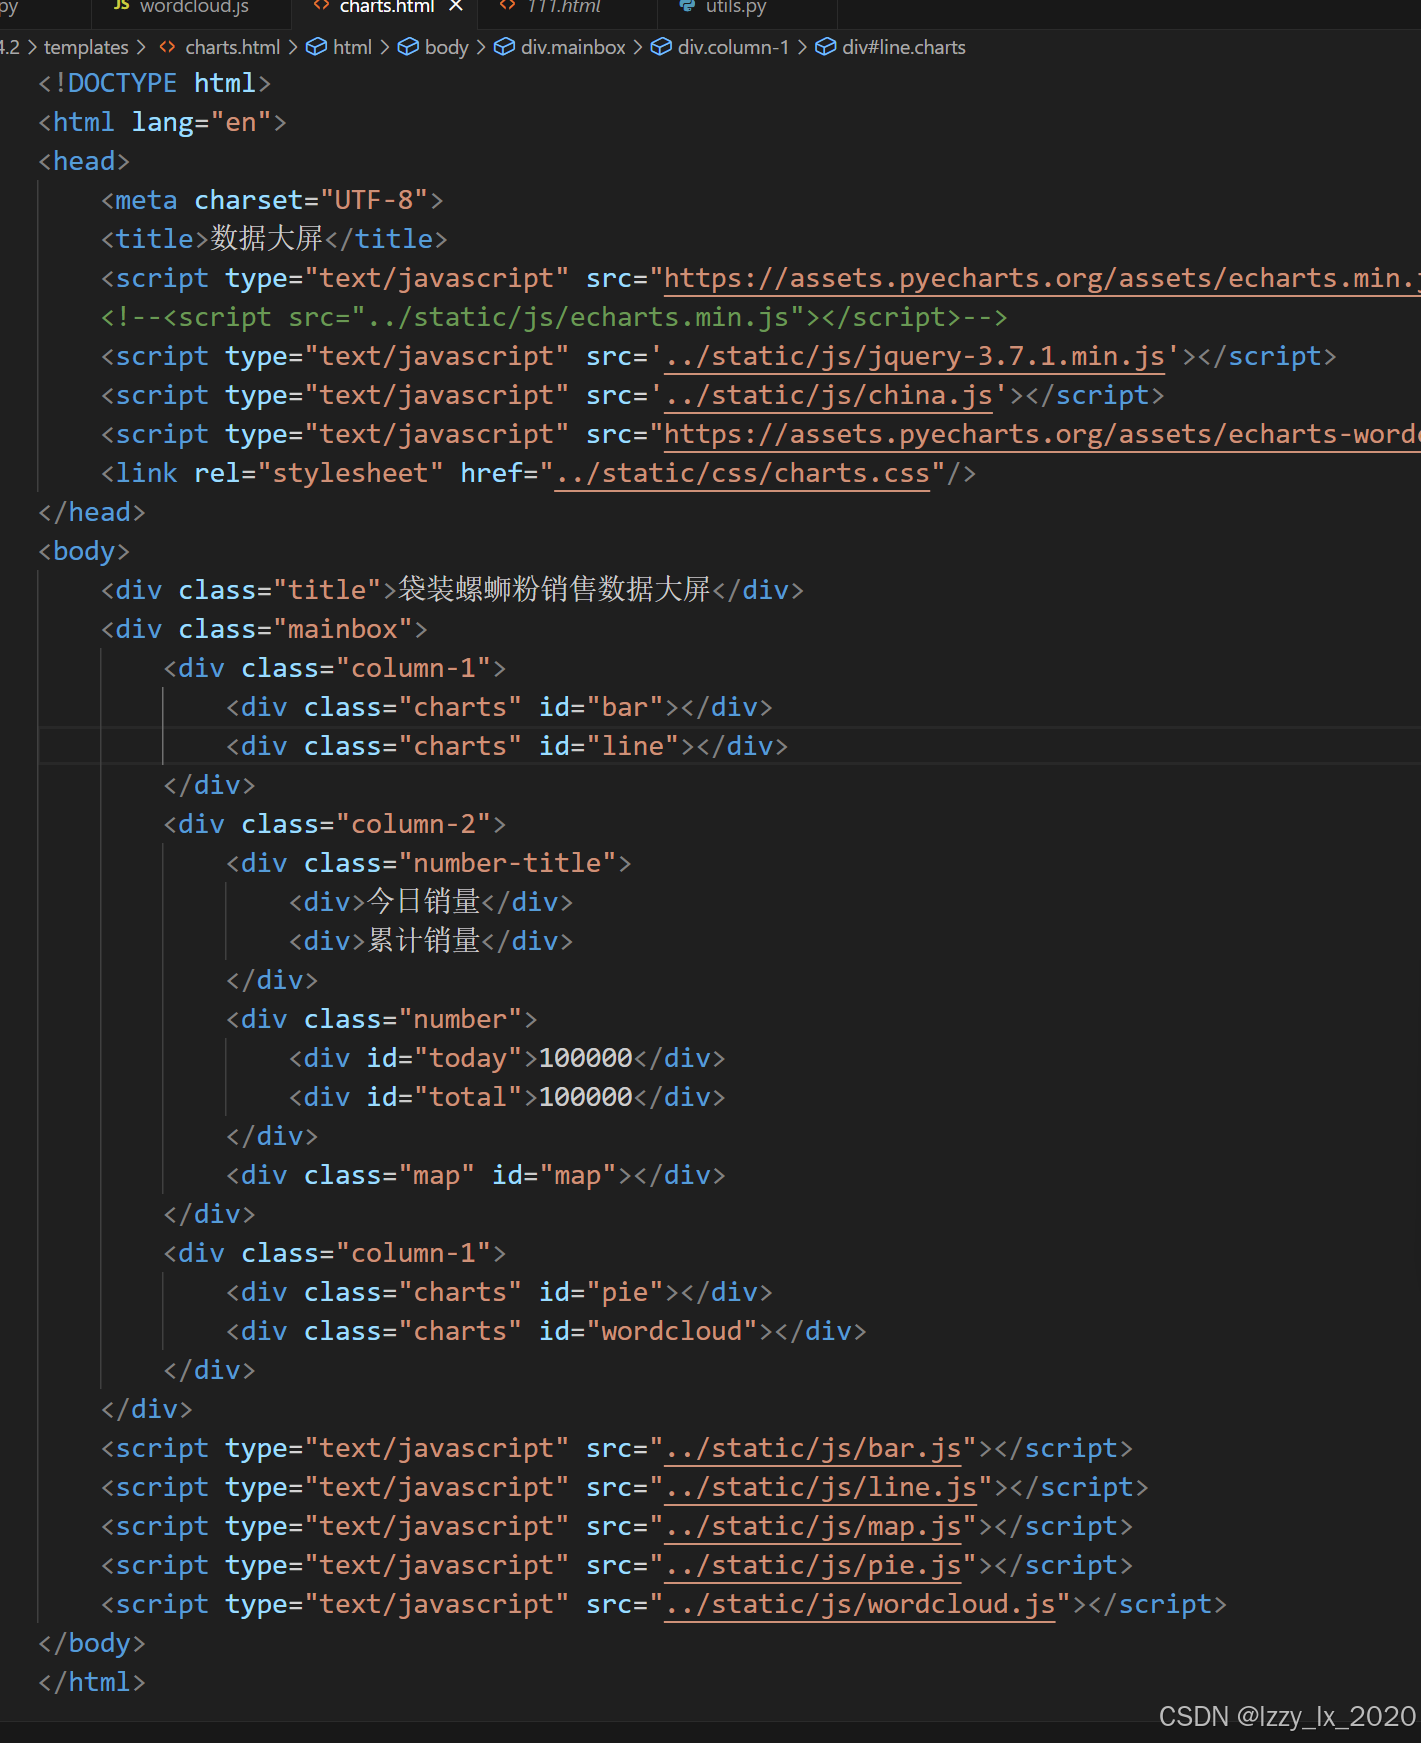Follow the ../static/css/charts.css link
The height and width of the screenshot is (1743, 1421).
click(742, 473)
